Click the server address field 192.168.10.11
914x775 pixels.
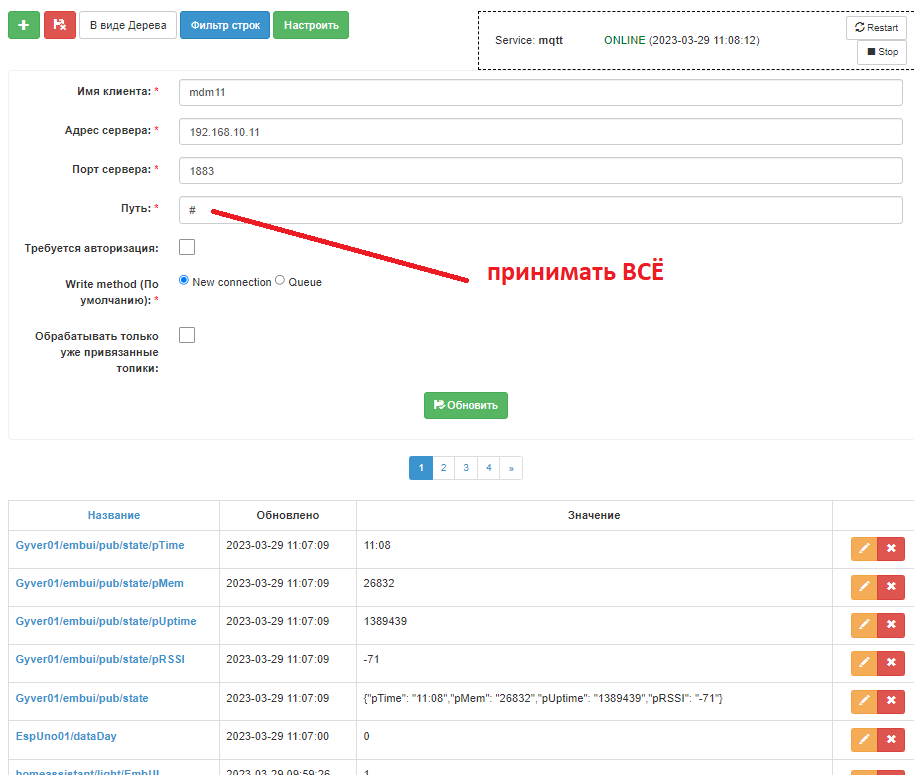pos(540,132)
